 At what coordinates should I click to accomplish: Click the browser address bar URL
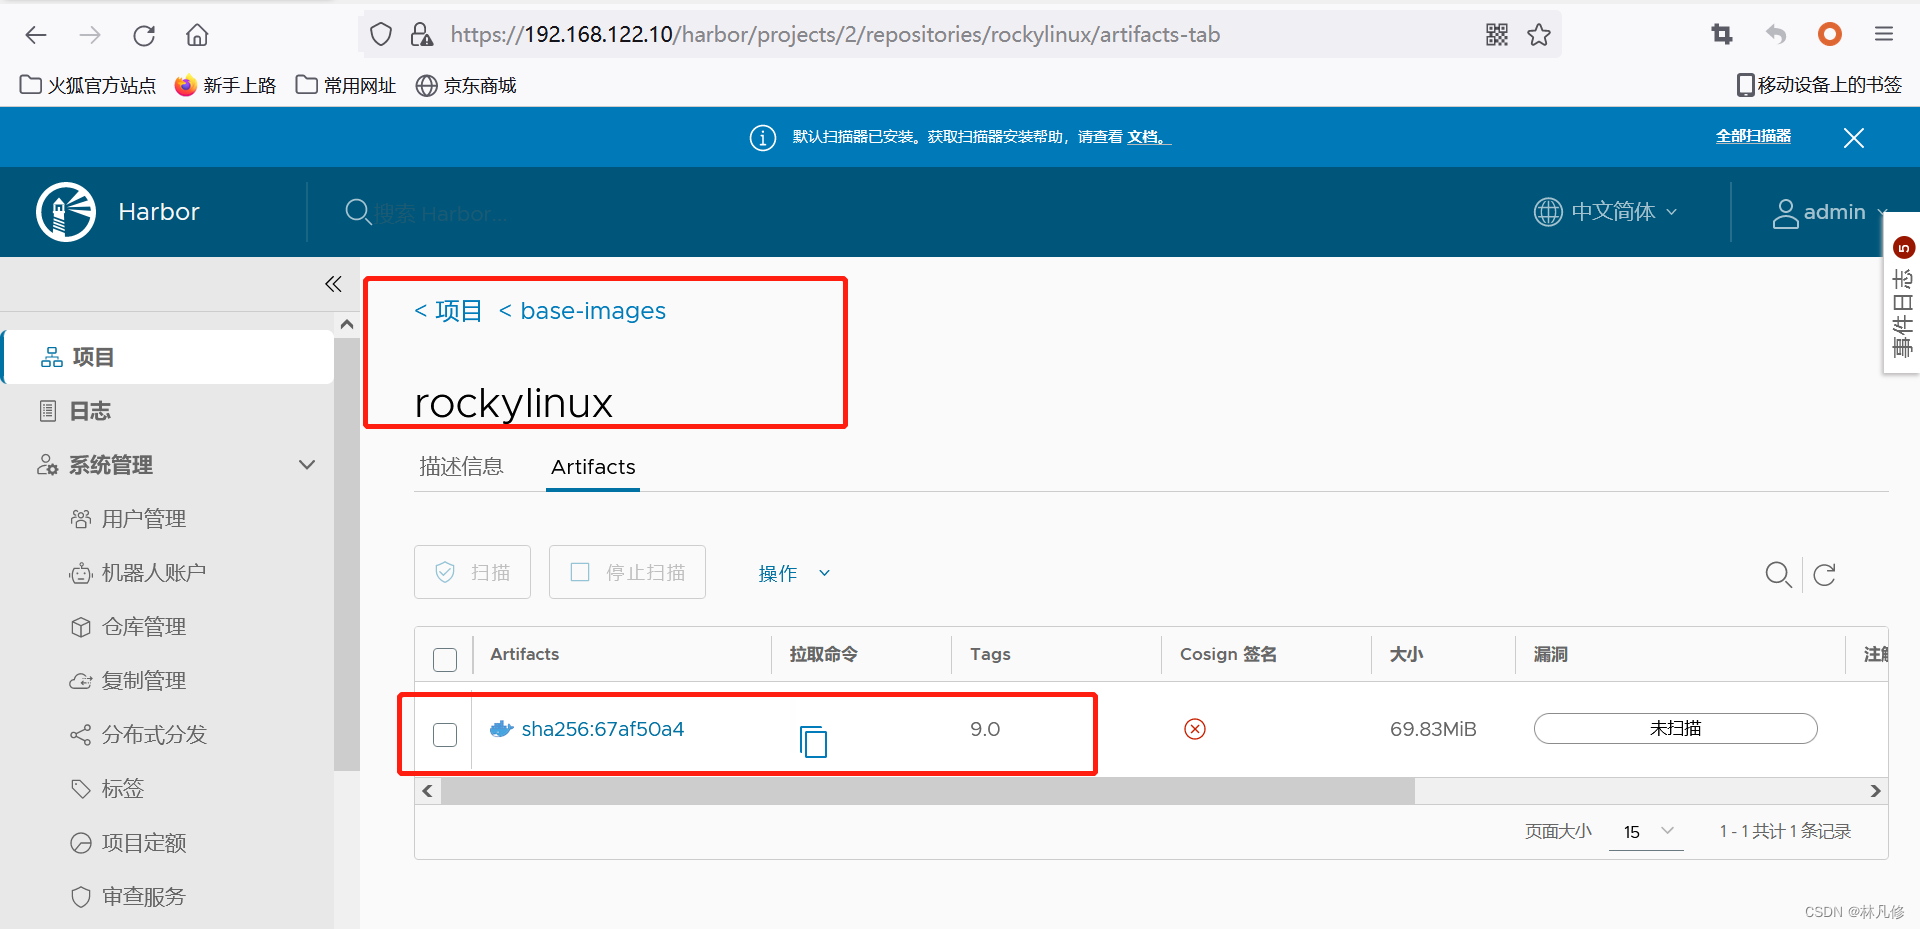click(835, 35)
